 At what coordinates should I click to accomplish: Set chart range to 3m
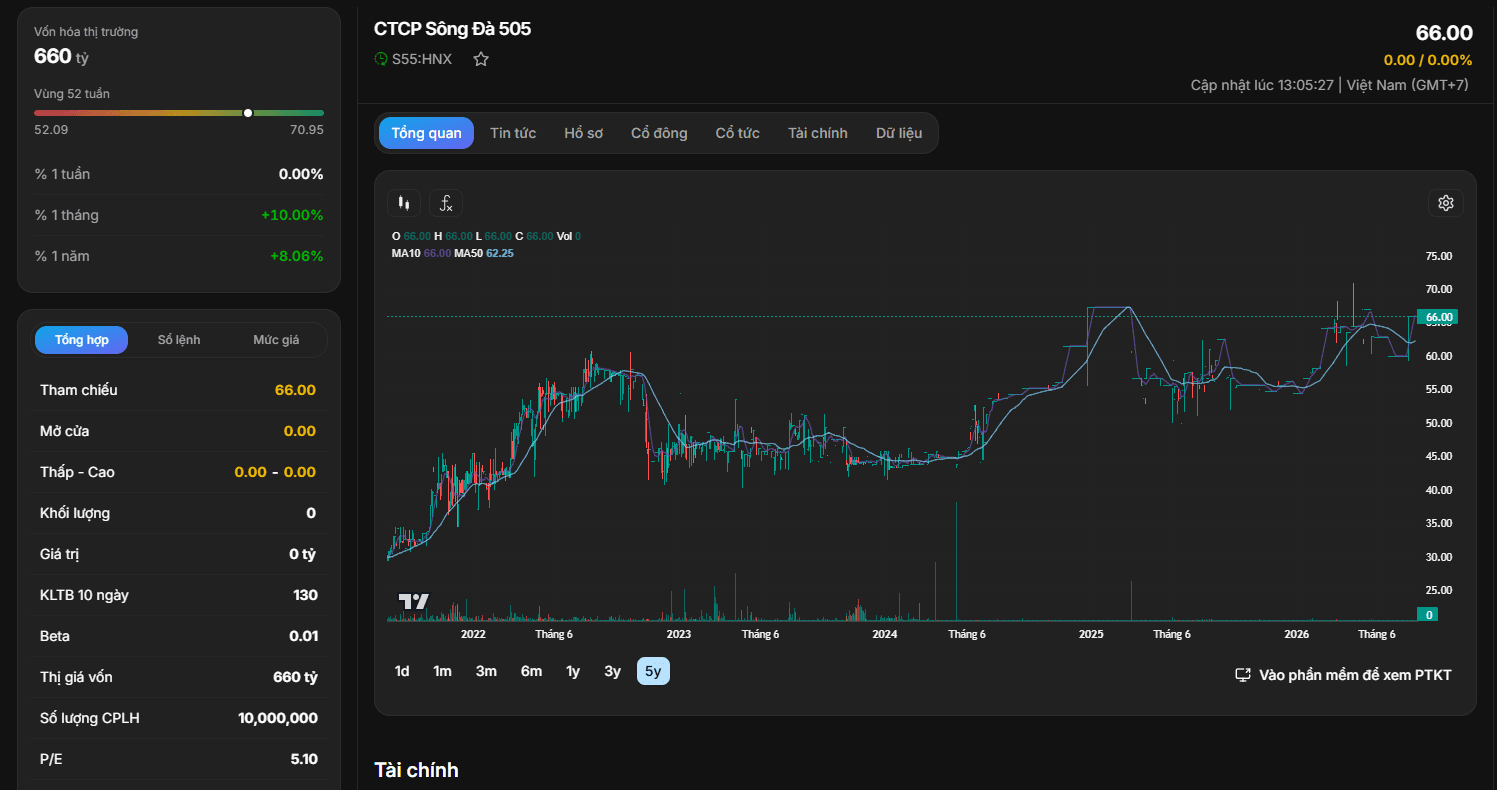click(486, 671)
